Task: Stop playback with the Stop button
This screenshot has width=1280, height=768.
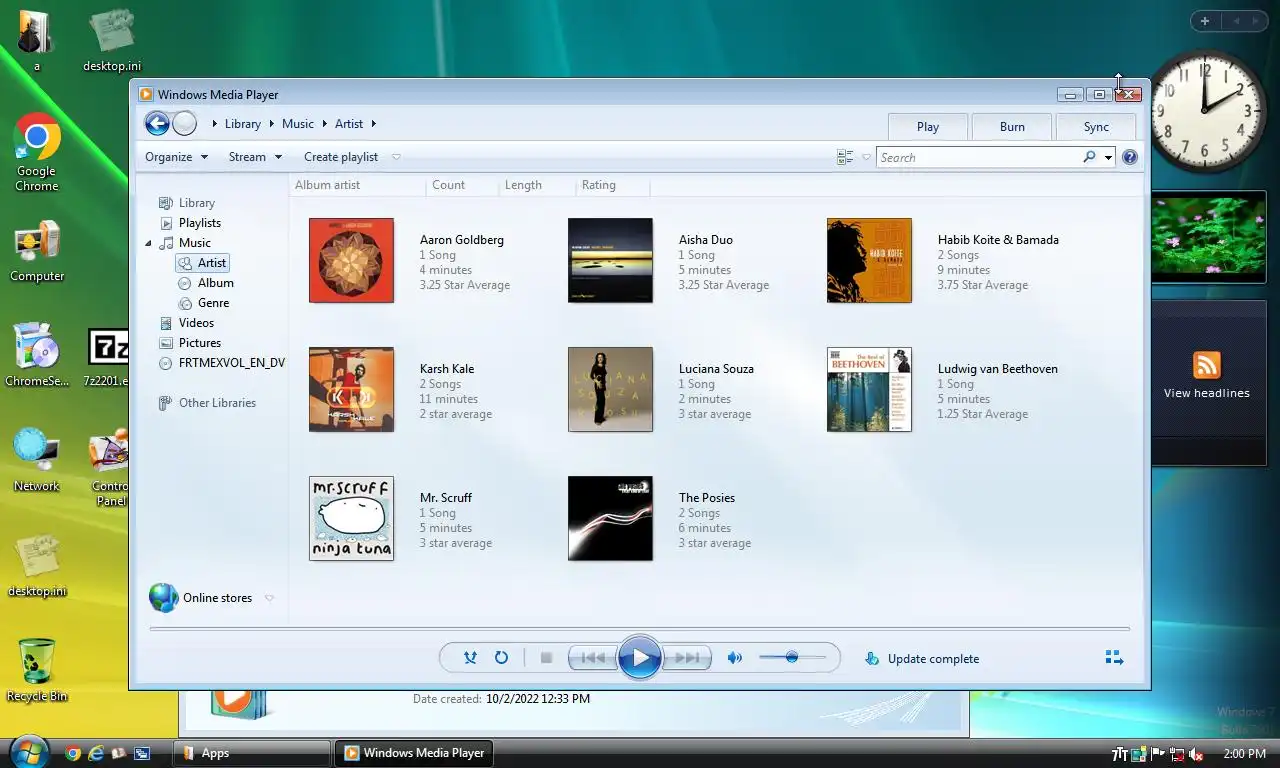Action: tap(546, 658)
